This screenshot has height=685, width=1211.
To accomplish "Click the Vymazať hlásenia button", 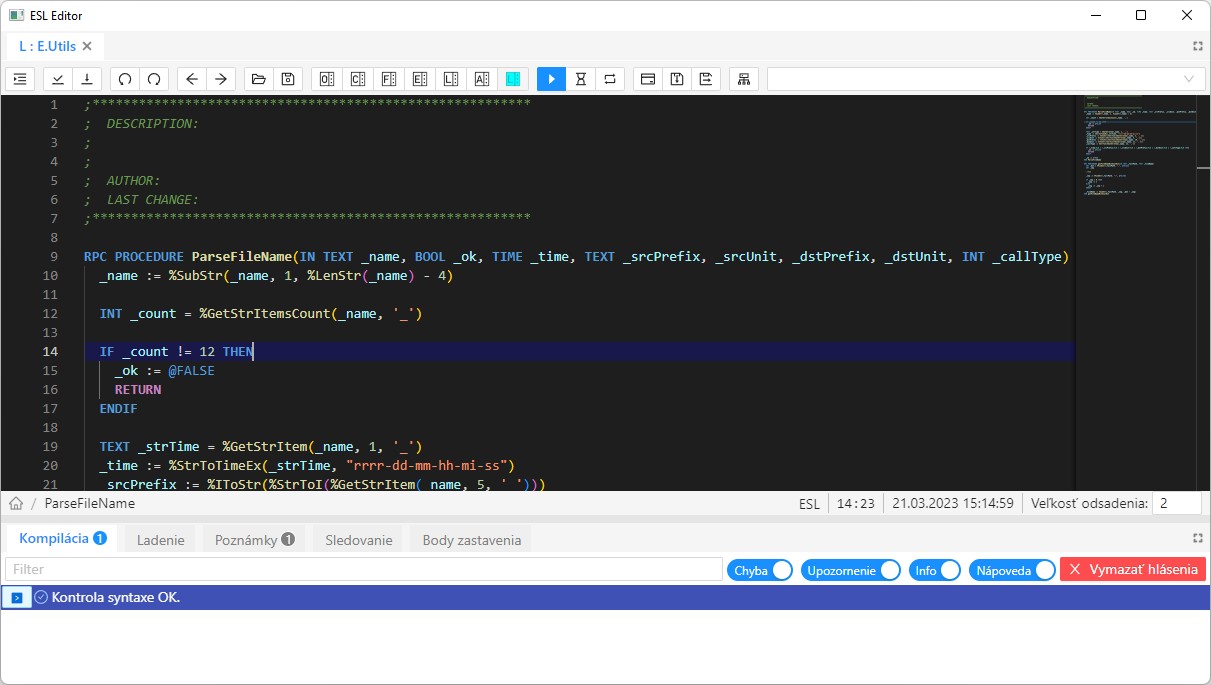I will (x=1132, y=570).
